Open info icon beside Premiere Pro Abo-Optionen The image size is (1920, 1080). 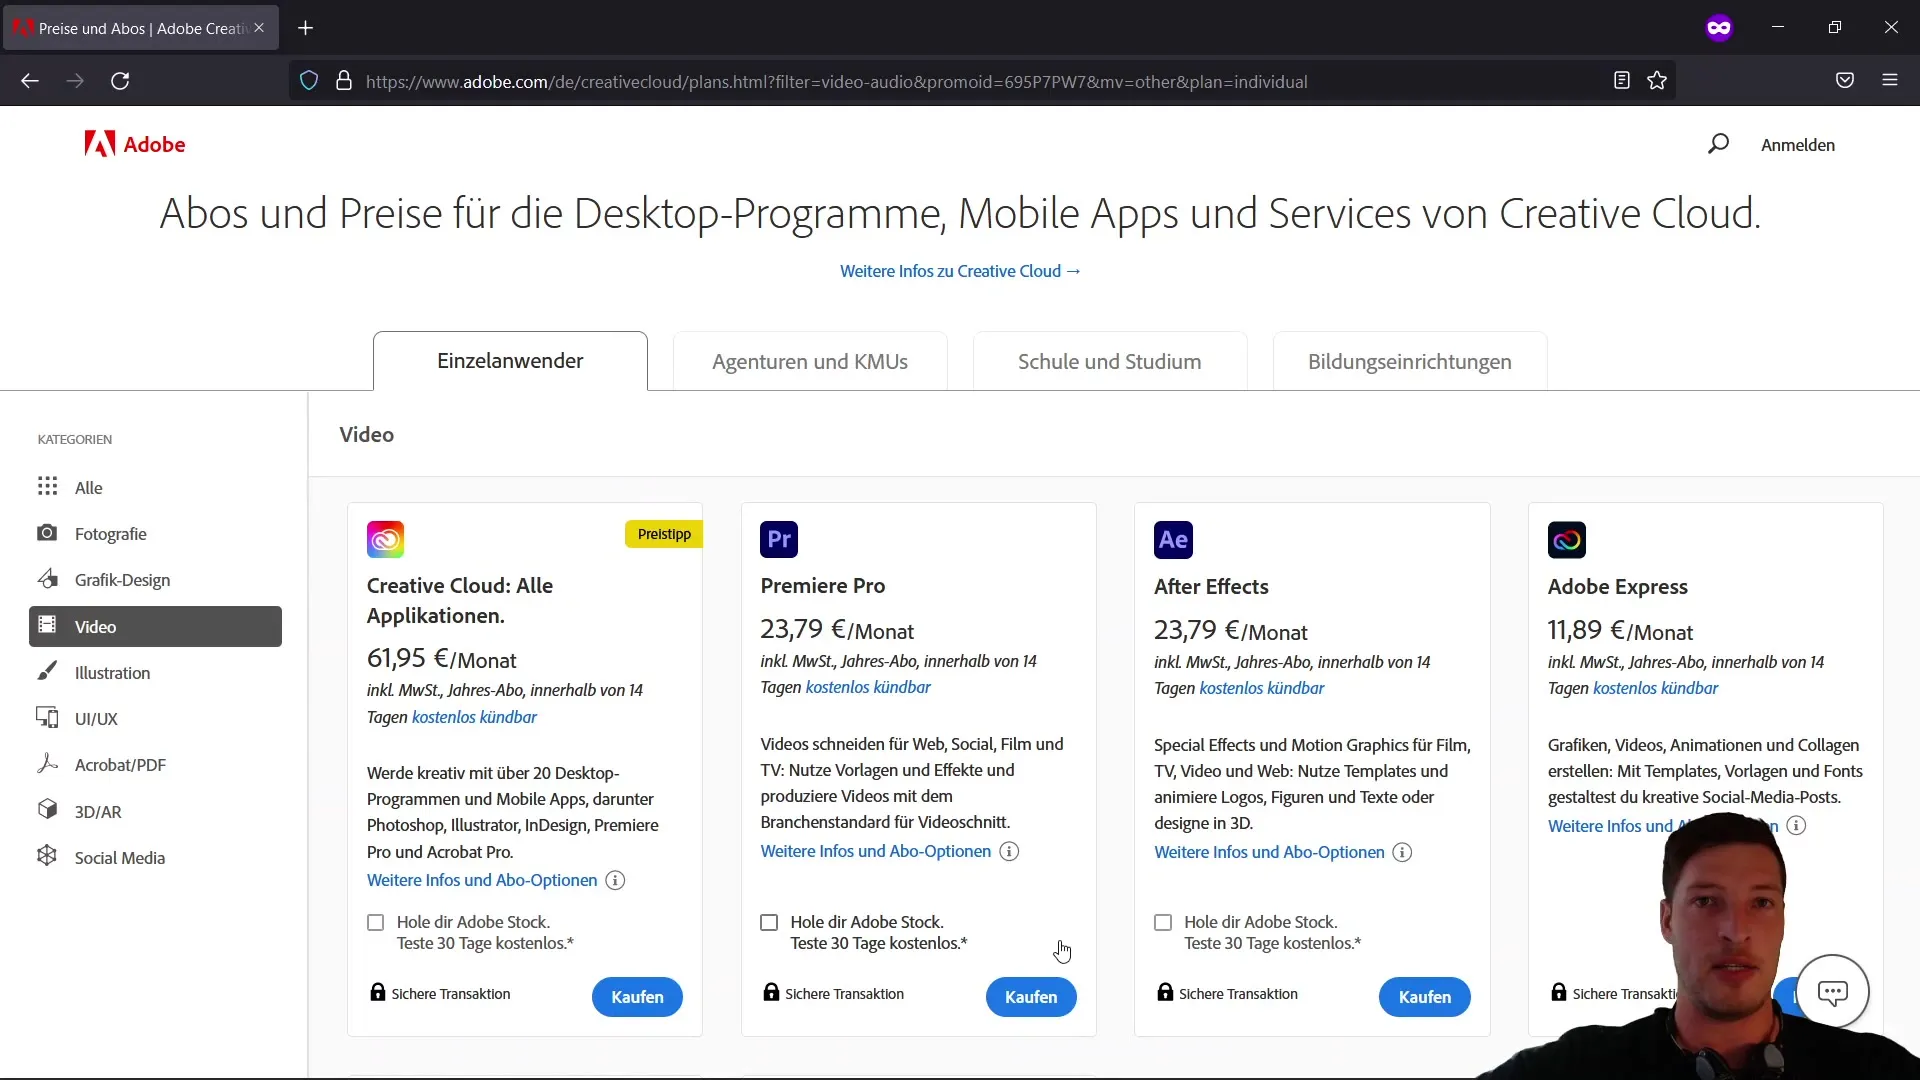(x=1010, y=851)
